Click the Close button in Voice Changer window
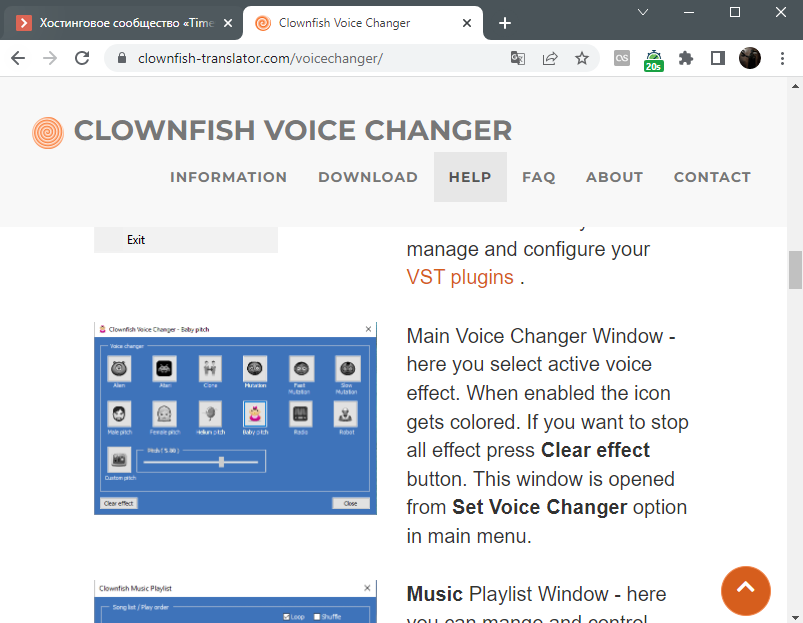 [x=351, y=503]
